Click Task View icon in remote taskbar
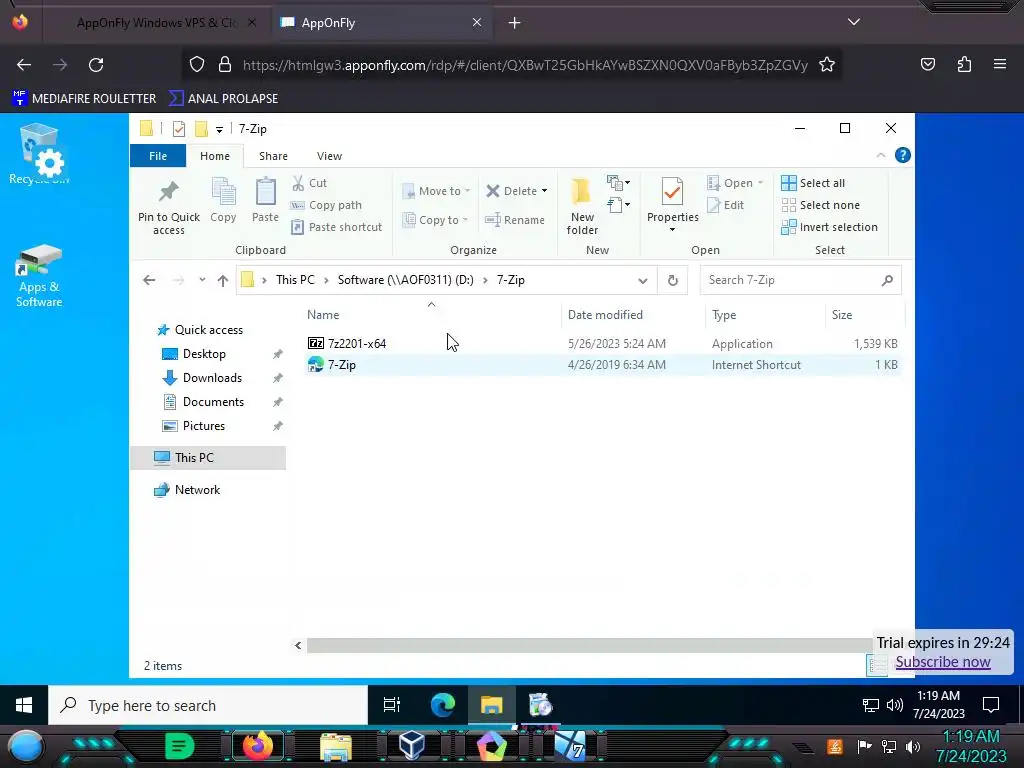Viewport: 1024px width, 768px height. pyautogui.click(x=392, y=705)
